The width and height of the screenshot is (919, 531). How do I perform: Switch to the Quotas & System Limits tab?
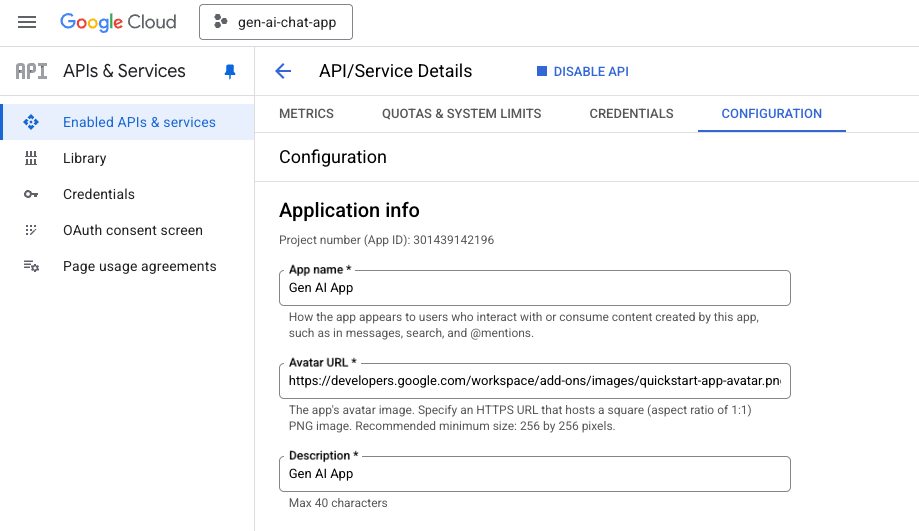click(461, 114)
